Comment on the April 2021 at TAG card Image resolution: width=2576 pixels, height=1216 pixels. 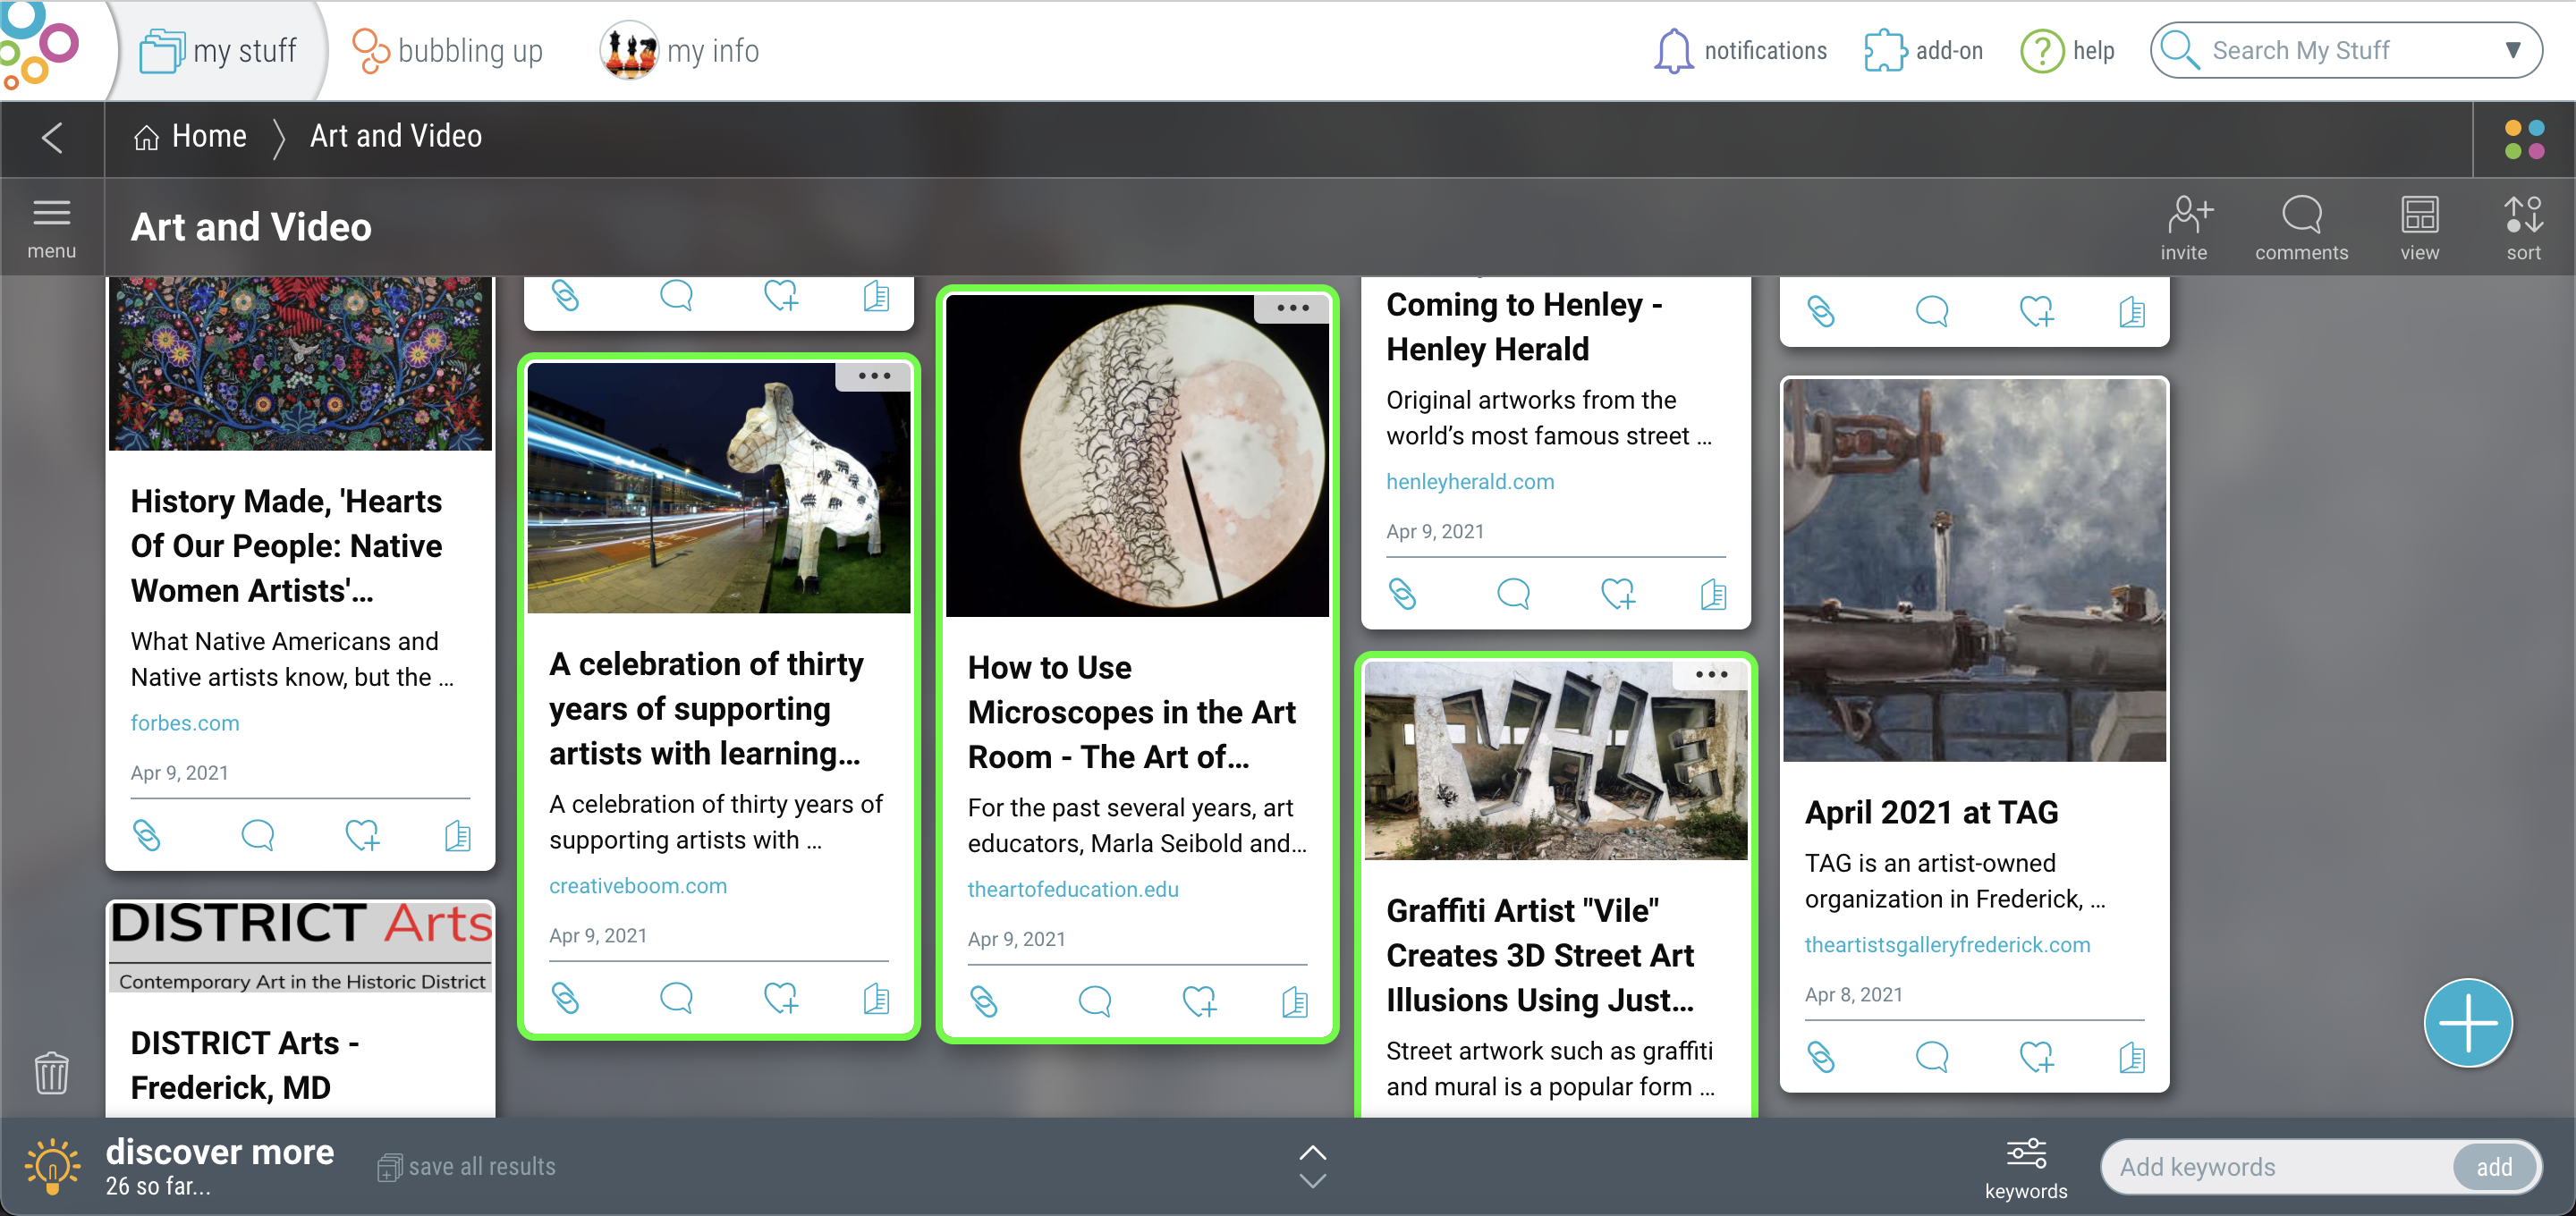pos(1932,1056)
